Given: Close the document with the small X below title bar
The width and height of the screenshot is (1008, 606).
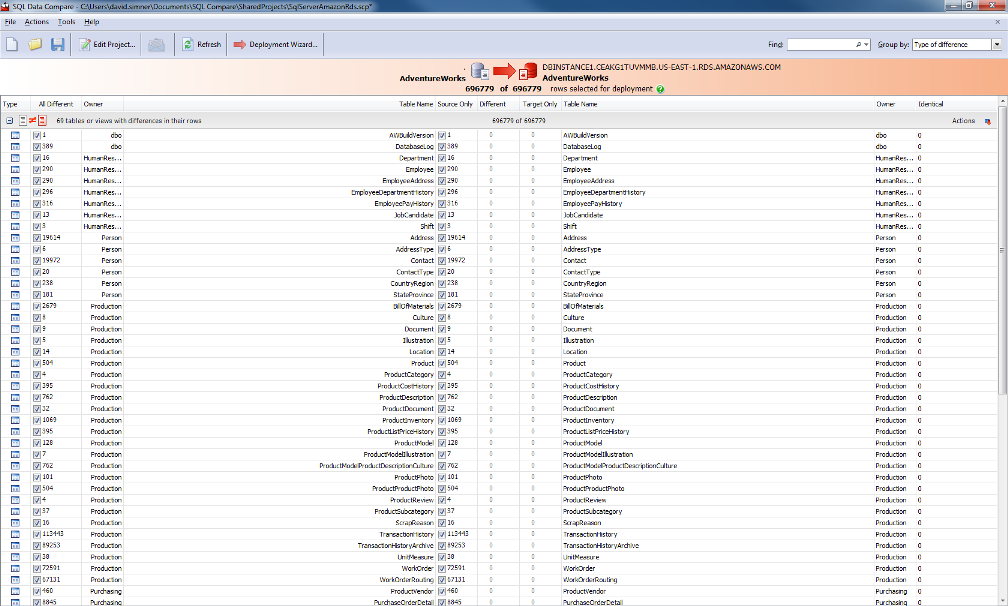Looking at the screenshot, I should coord(998,22).
